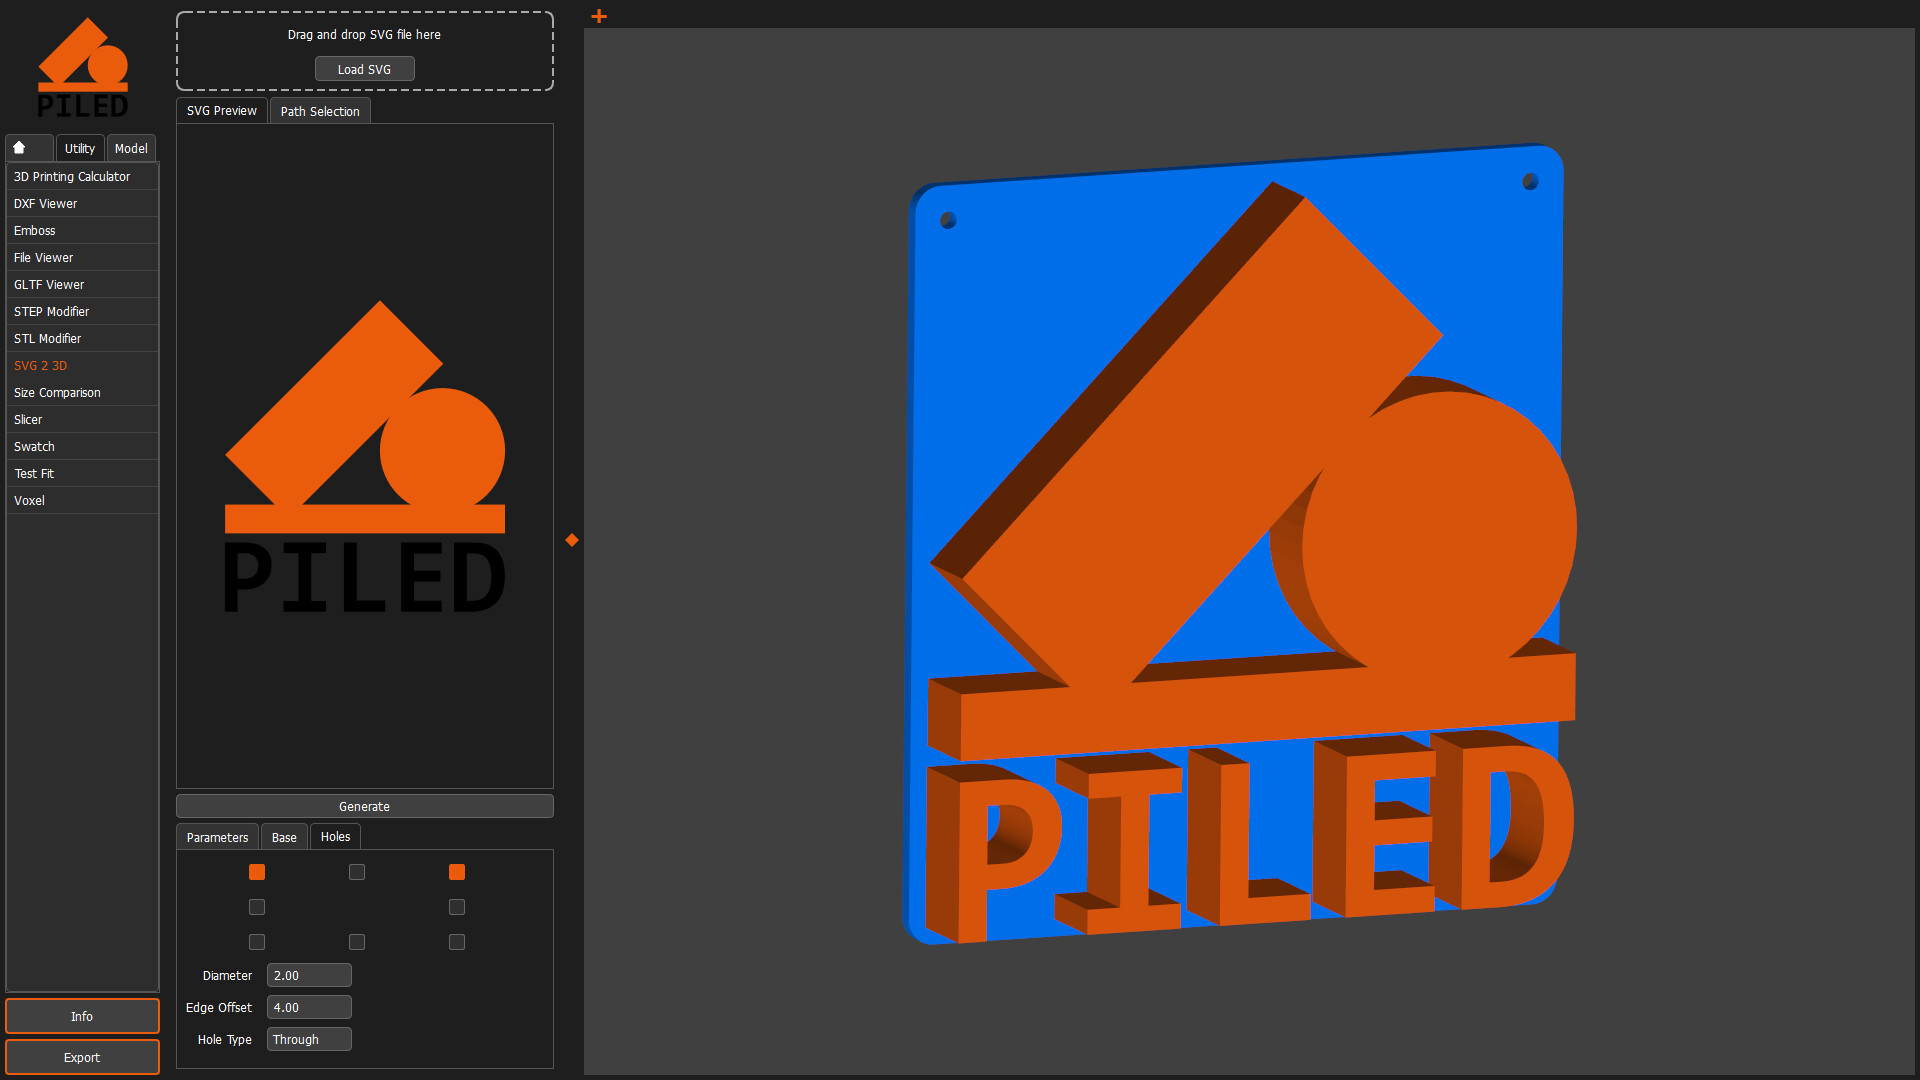This screenshot has width=1920, height=1080.
Task: Switch to the Path Selection tab
Action: tap(320, 111)
